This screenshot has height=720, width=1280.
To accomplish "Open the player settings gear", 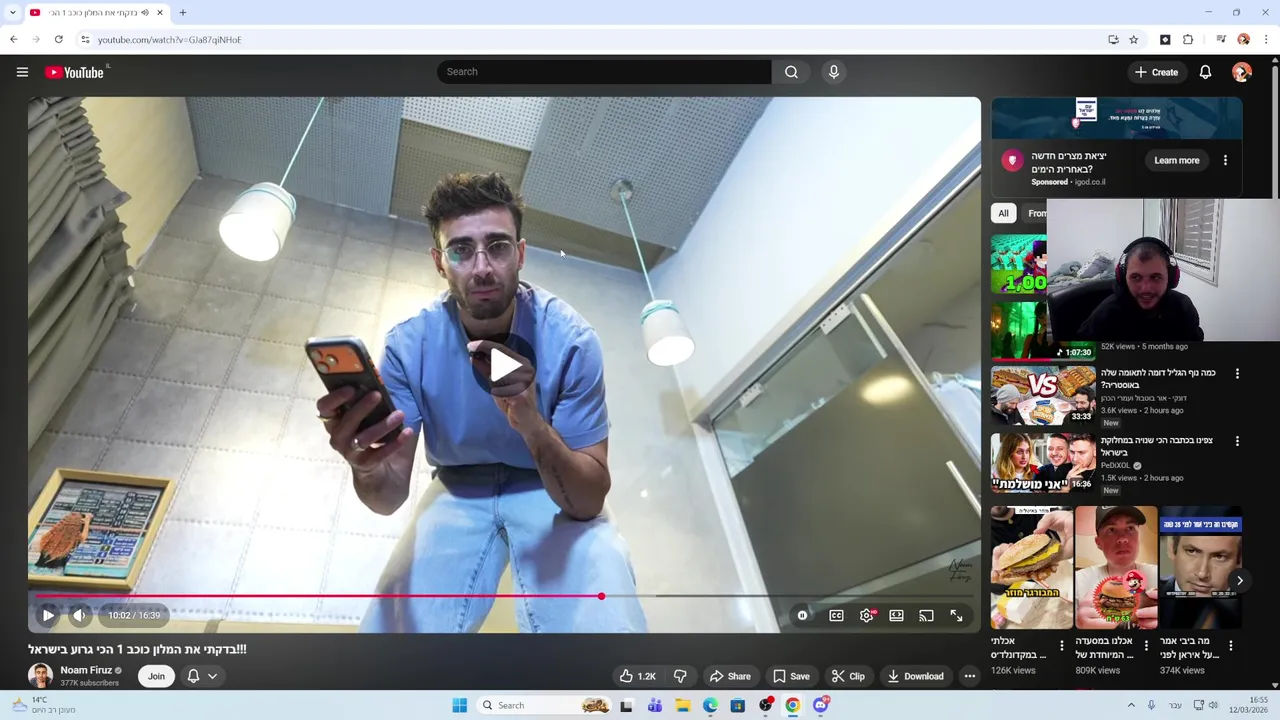I will point(866,616).
